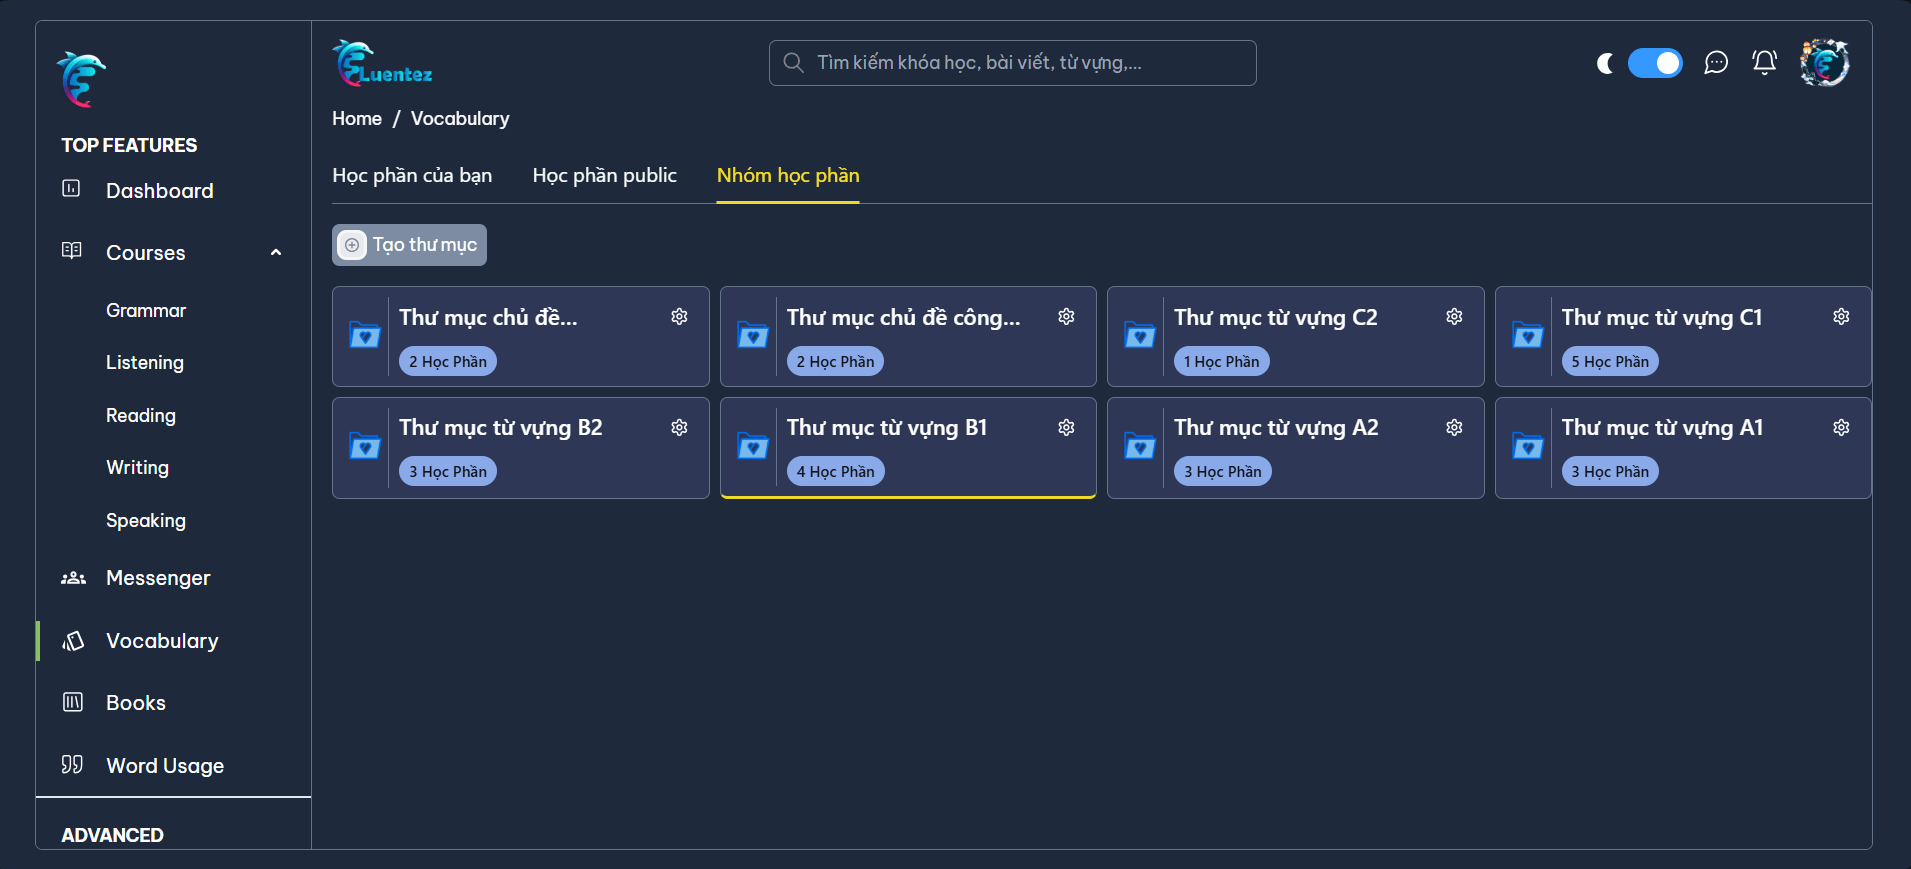Screen dimensions: 1911x869
Task: Open settings gear for Thư mục từ vựng B1
Action: [1067, 428]
